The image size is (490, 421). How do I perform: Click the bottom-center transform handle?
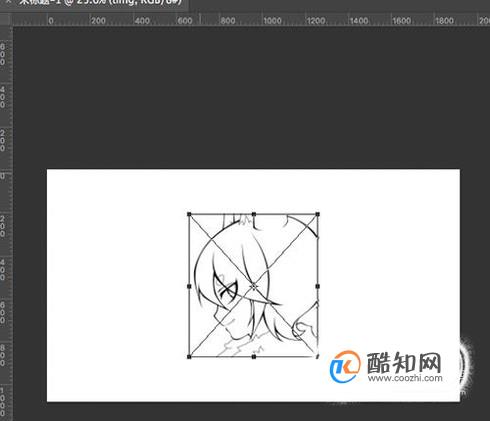[x=254, y=357]
